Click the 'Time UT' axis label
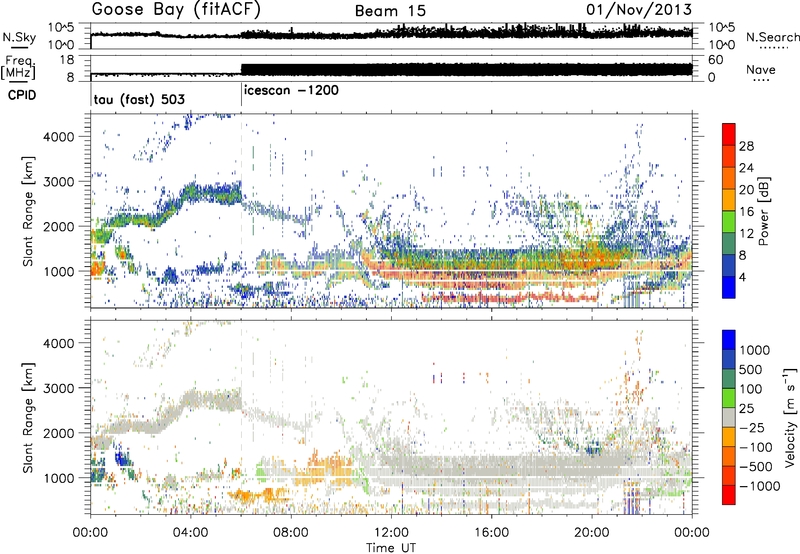 coord(390,548)
